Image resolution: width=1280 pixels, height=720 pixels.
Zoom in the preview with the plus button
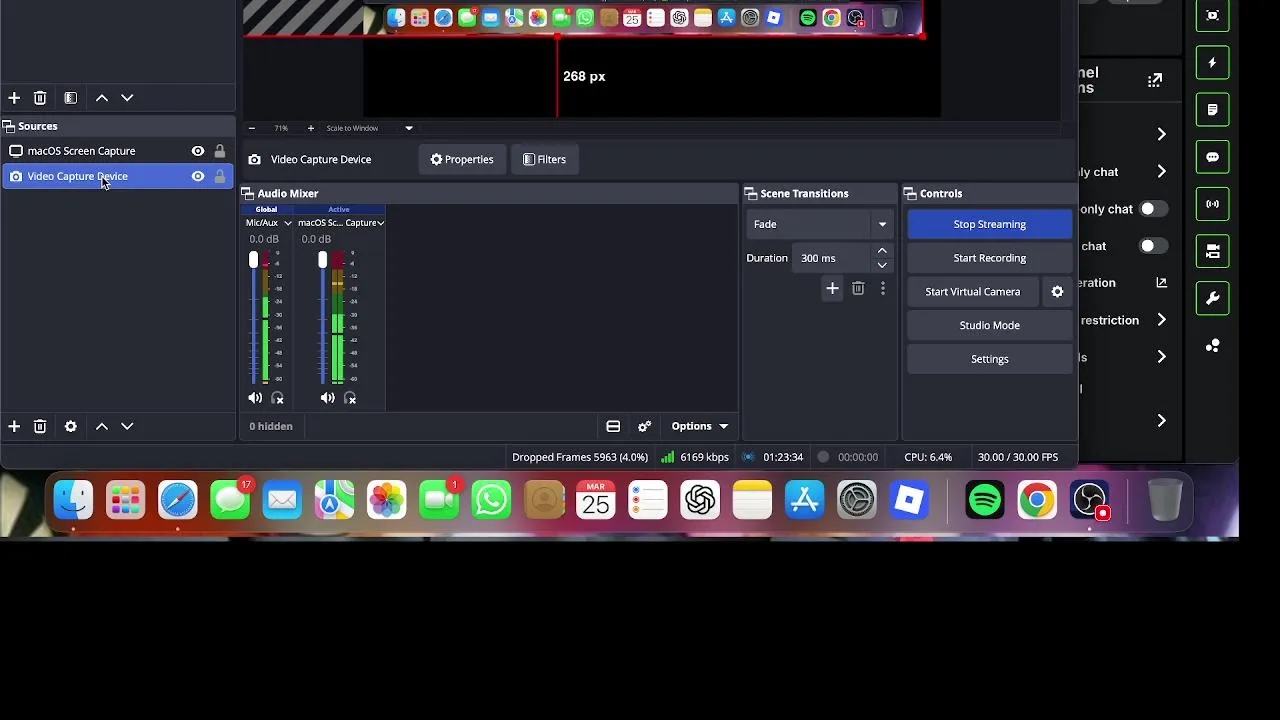click(310, 128)
